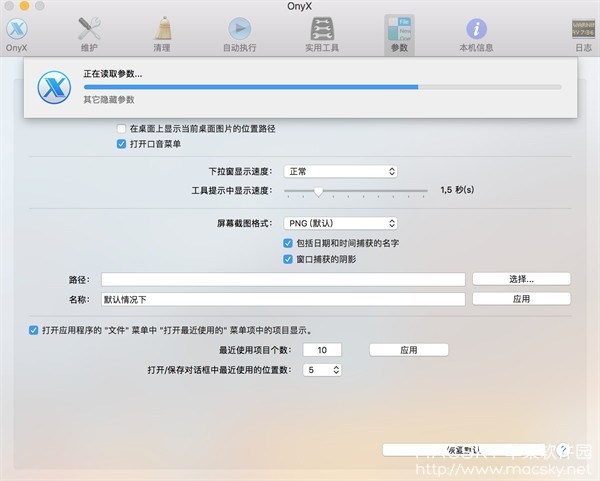Click the recent locations count stepper showing 5
This screenshot has height=481, width=600.
322,370
